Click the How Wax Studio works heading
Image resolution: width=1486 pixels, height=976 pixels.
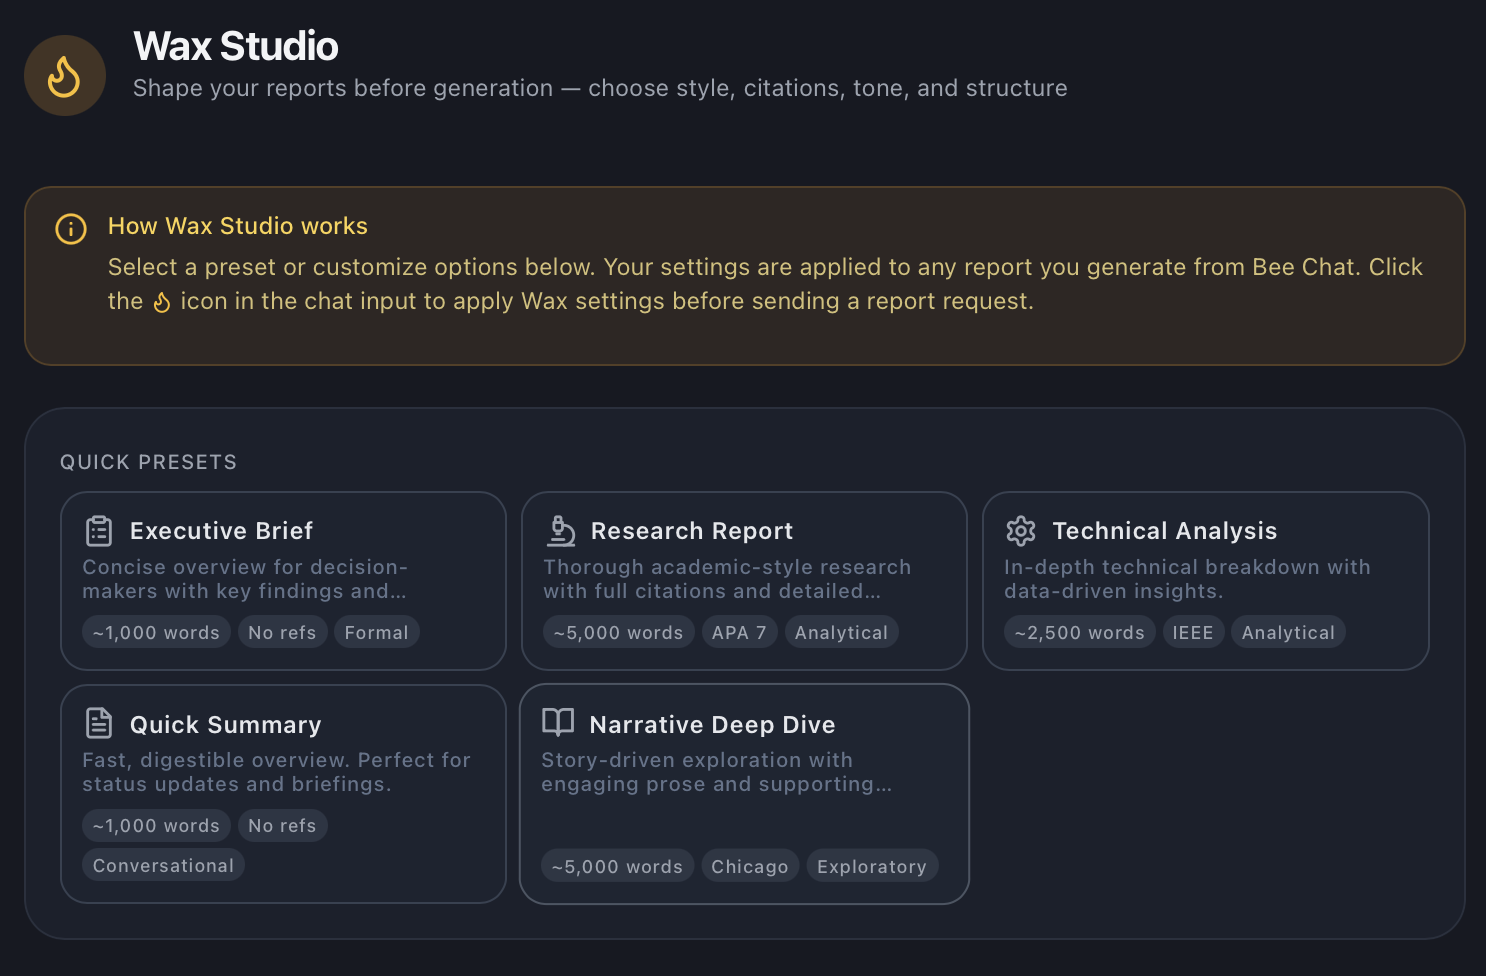[x=237, y=226]
